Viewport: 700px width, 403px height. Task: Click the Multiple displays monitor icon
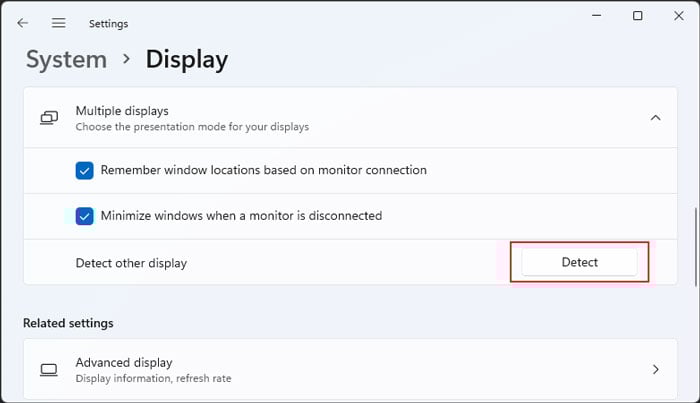coord(49,118)
